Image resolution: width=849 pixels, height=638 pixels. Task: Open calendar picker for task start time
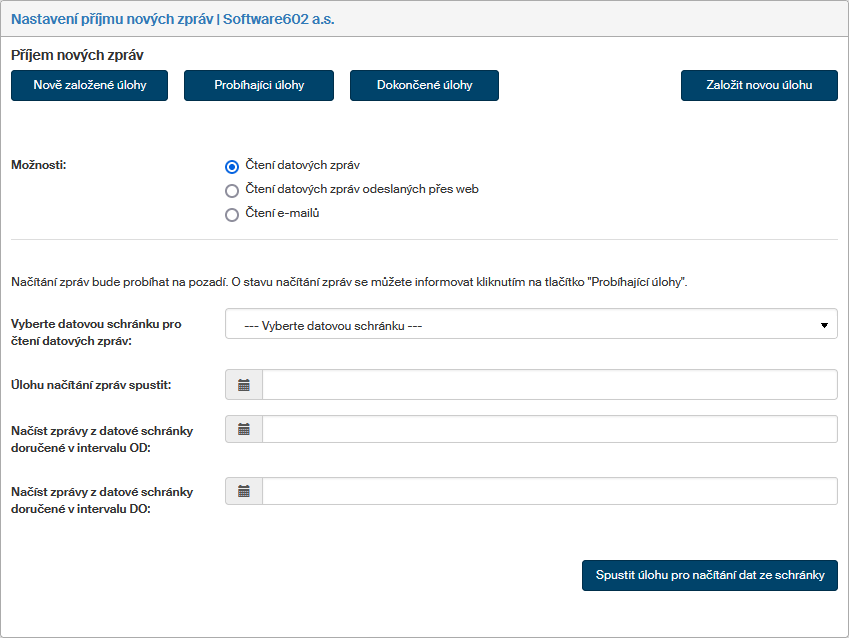tap(244, 385)
